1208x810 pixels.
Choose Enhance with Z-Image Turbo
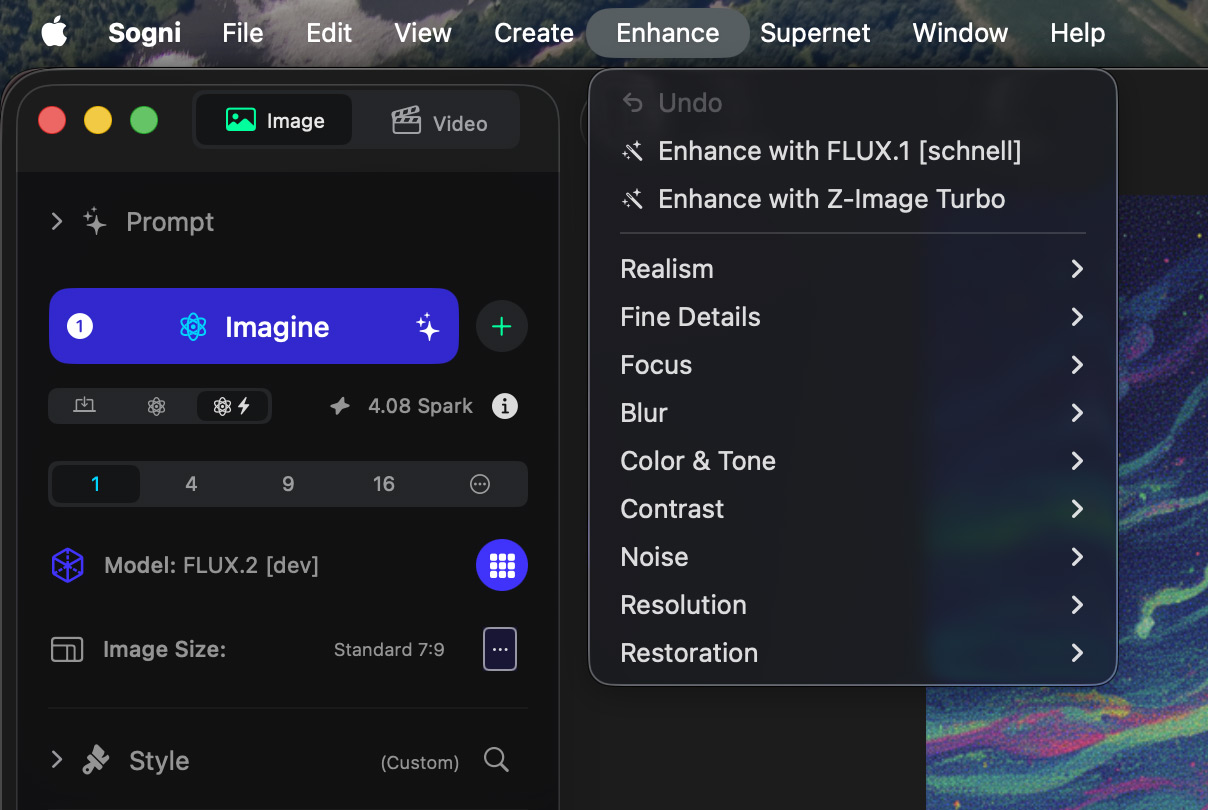(830, 199)
